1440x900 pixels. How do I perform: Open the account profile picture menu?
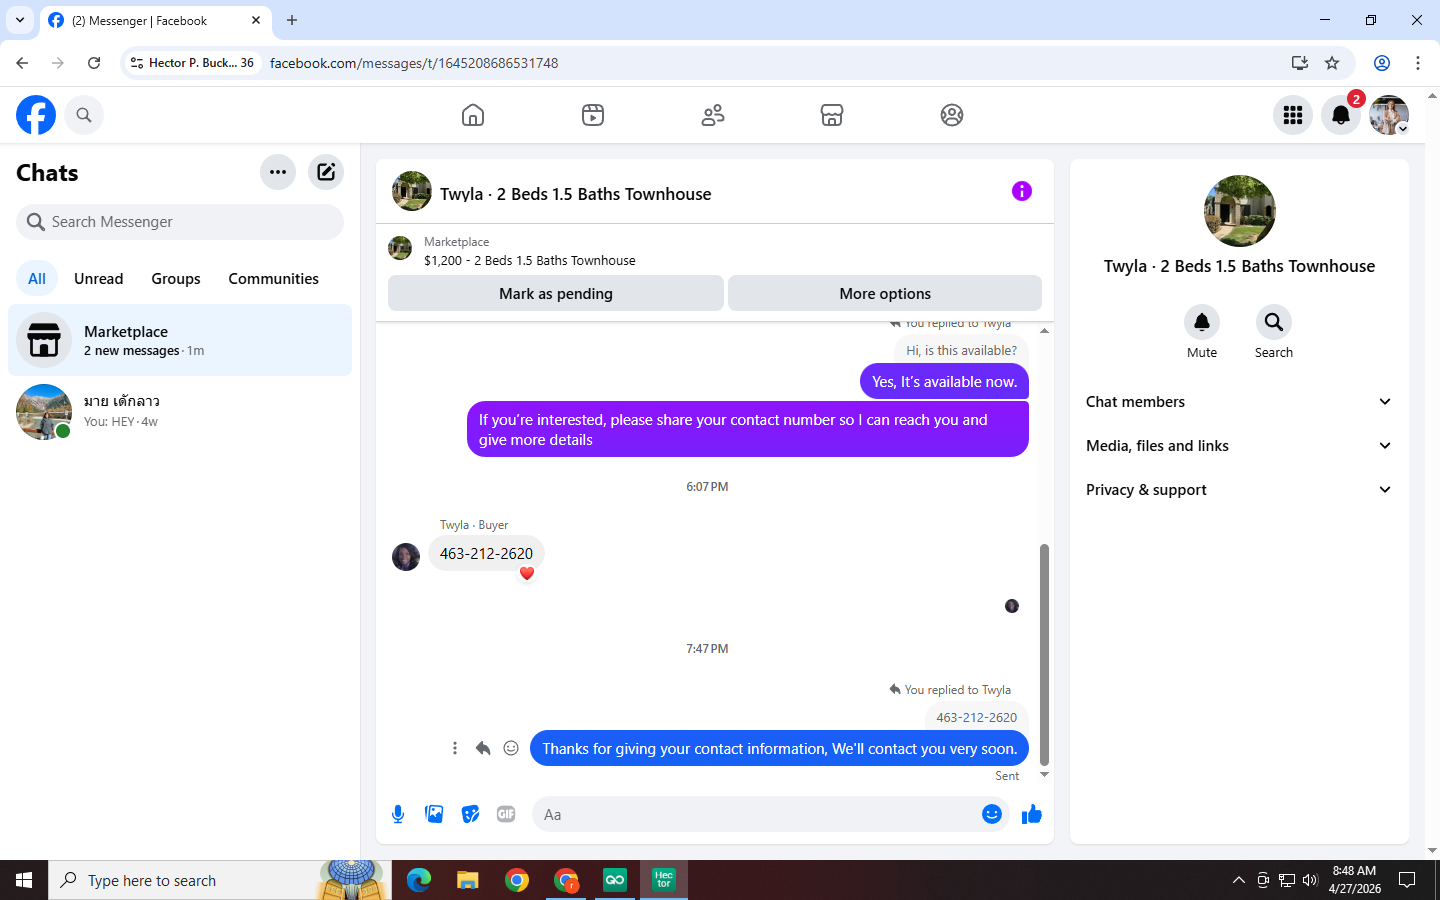point(1389,115)
